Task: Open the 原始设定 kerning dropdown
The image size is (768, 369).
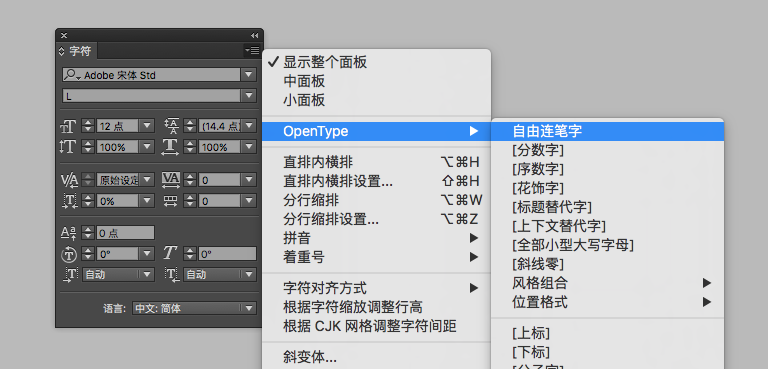Action: point(147,180)
